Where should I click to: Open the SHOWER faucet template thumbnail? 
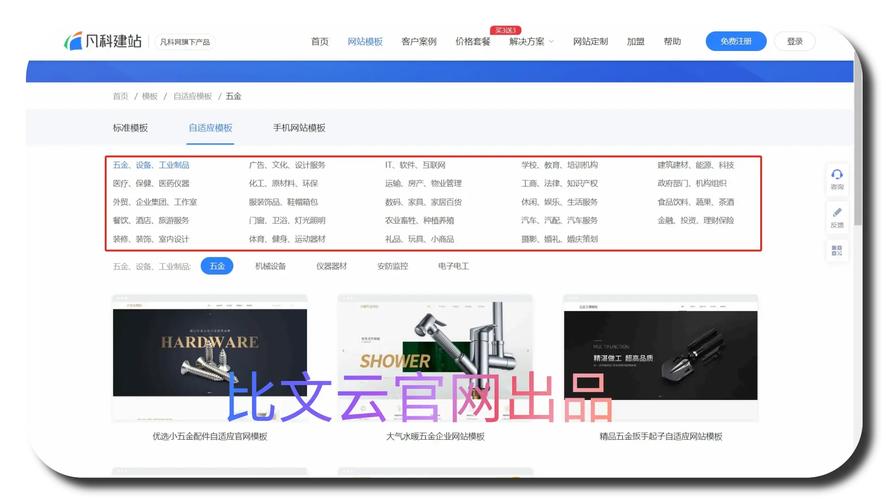[x=435, y=358]
